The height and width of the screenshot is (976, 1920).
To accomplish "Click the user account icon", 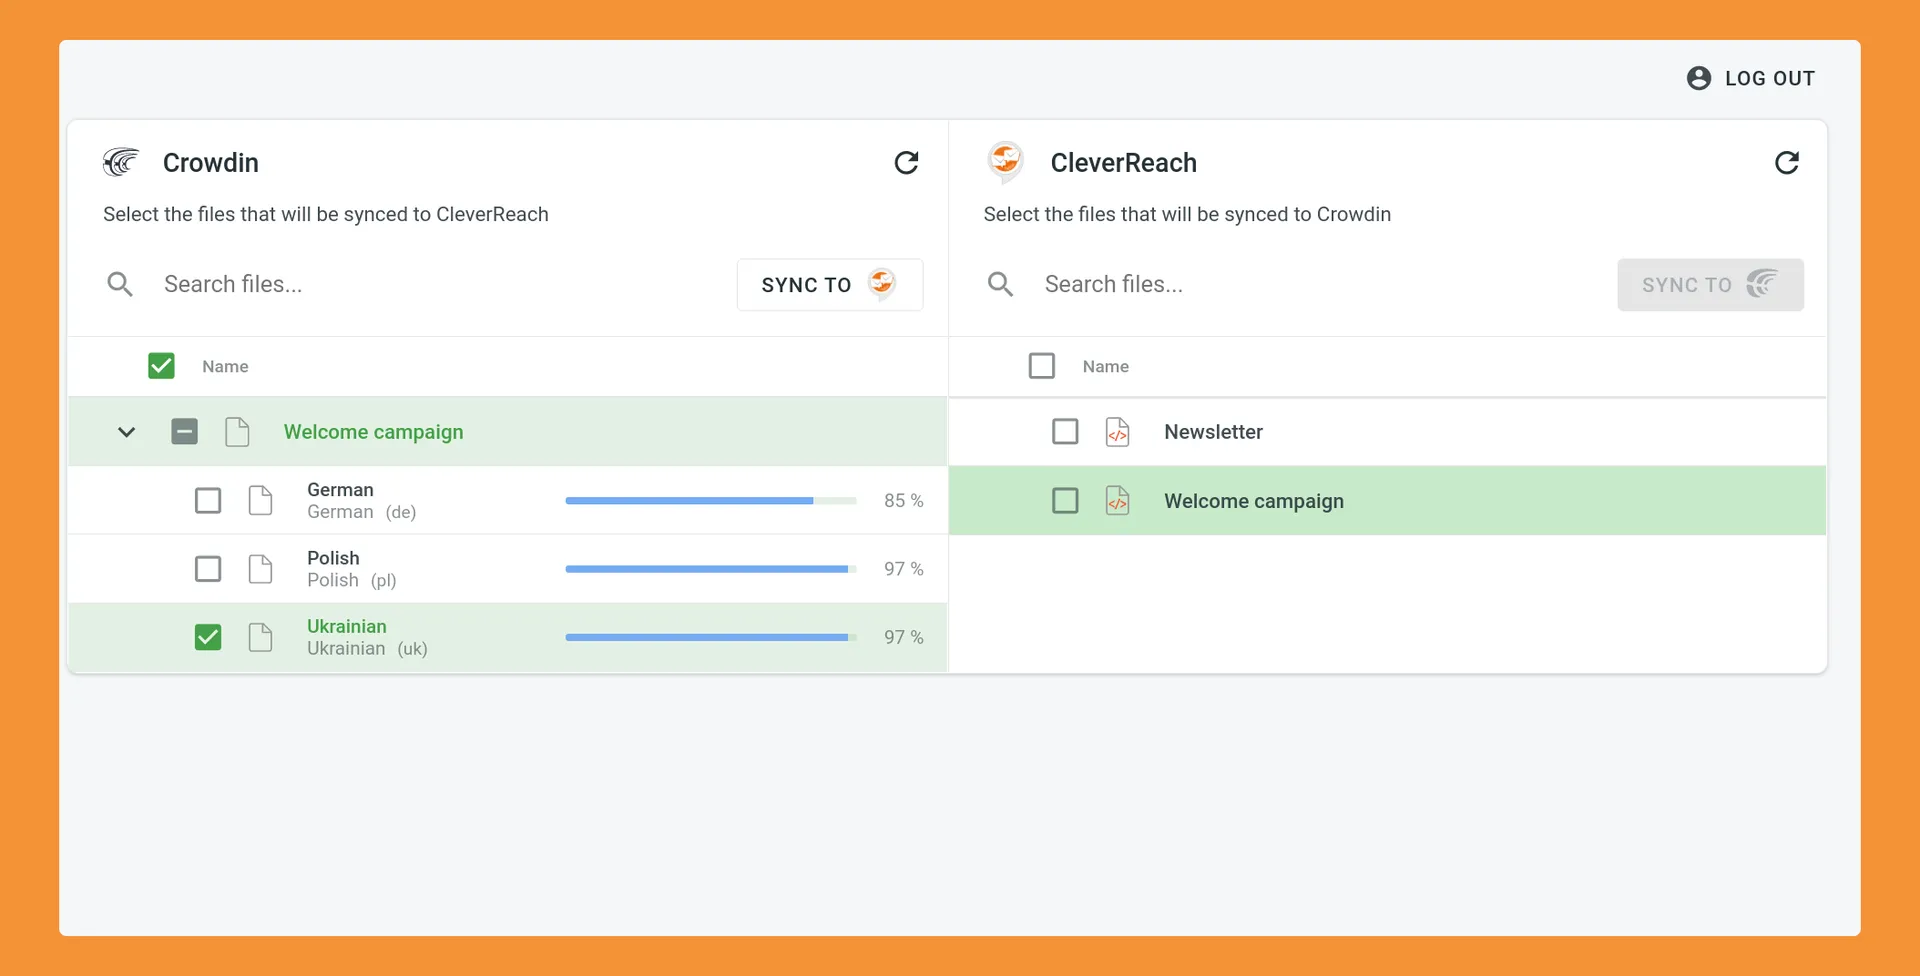I will [x=1699, y=78].
